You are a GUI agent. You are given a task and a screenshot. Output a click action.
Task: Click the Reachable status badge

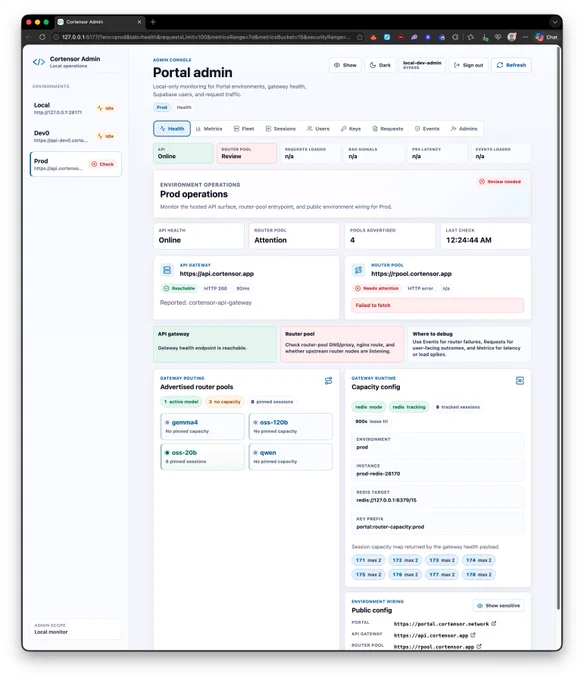[179, 288]
